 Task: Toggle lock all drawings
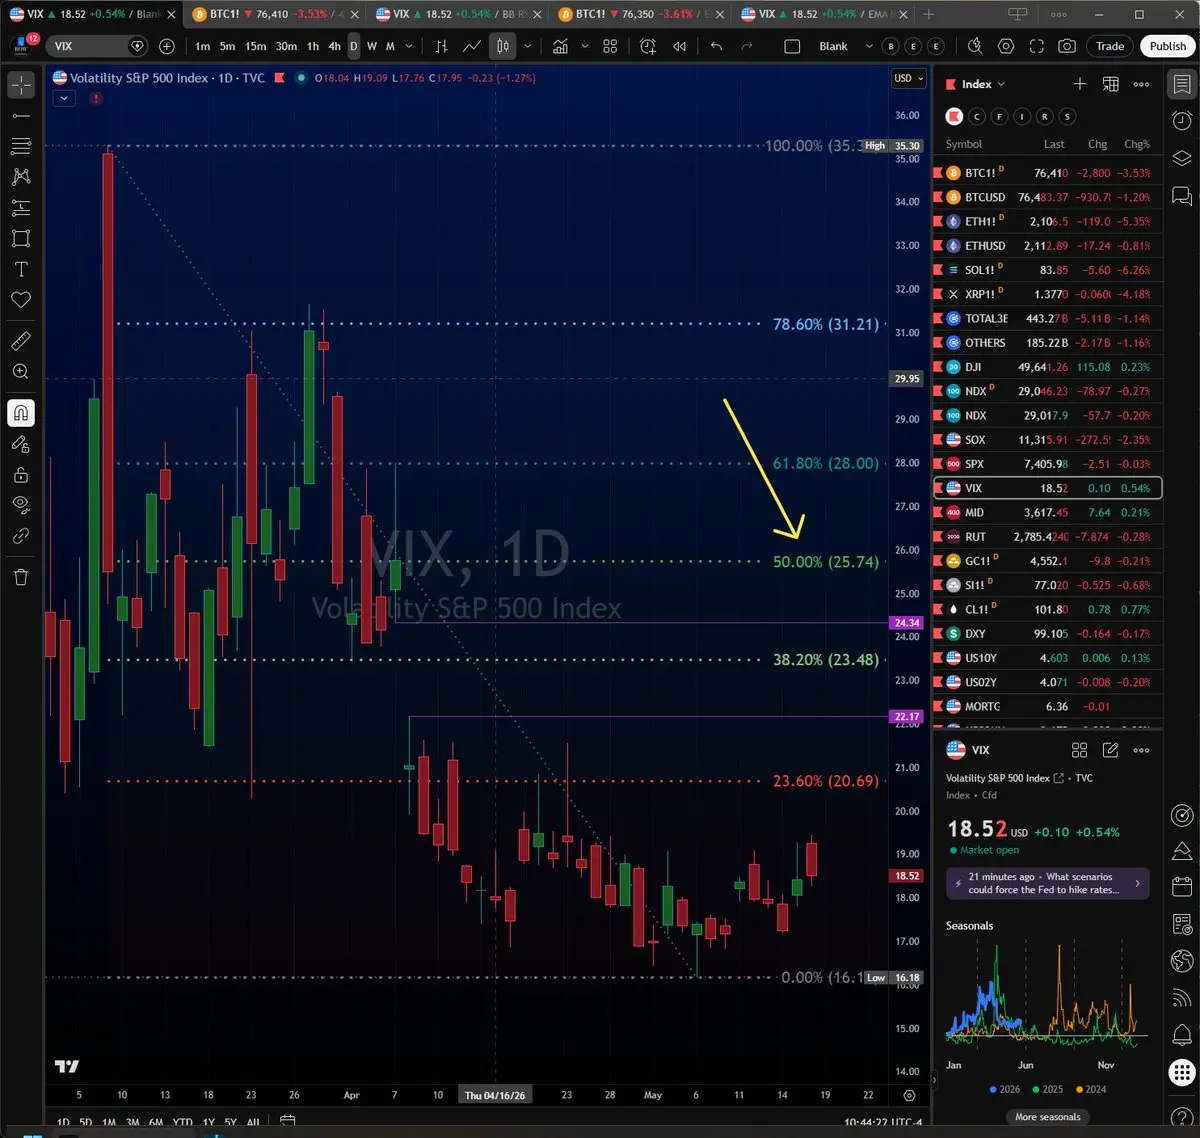(x=21, y=474)
